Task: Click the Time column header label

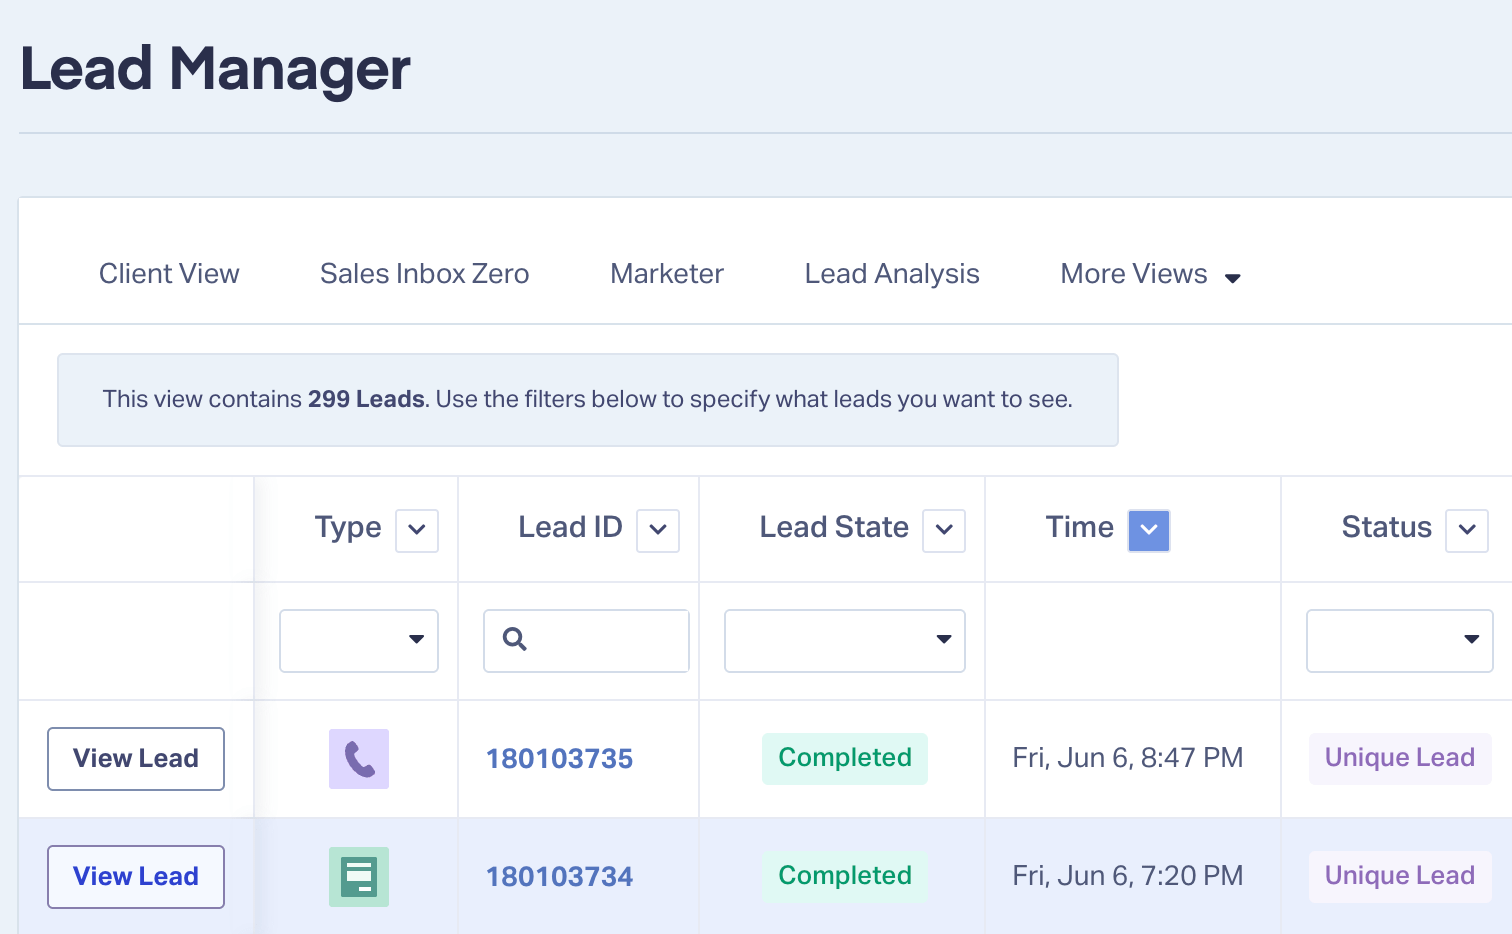Action: coord(1080,527)
